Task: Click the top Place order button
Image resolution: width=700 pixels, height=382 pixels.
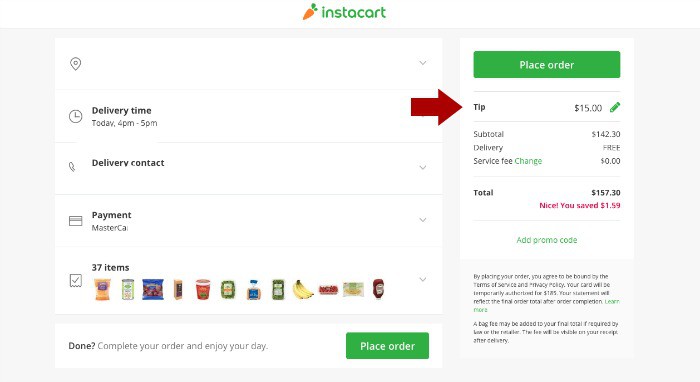Action: point(546,65)
